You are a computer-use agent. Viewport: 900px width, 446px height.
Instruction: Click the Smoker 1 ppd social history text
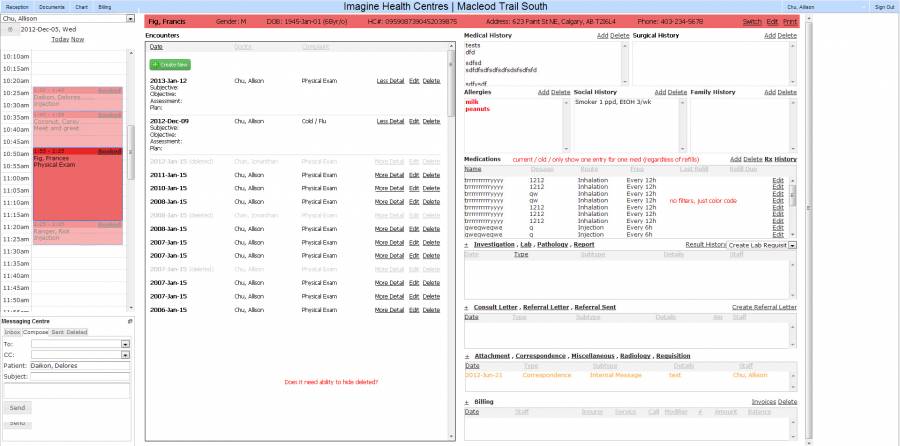[x=613, y=102]
